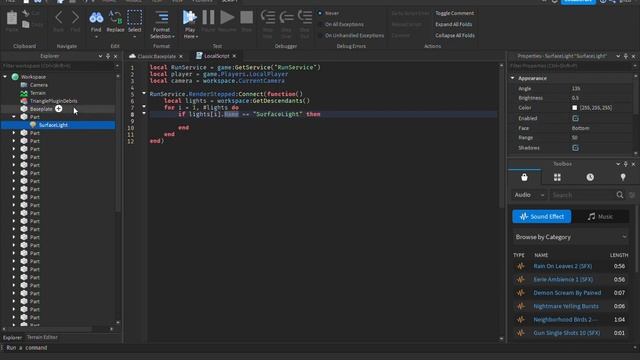Viewport: 640px width, 360px height.
Task: Open the Toolbox Creations lightbulb tab
Action: (623, 177)
